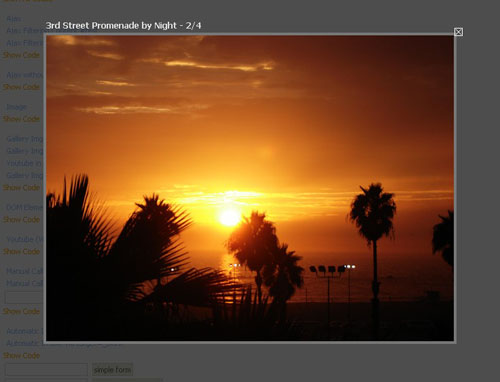Open the first Ajax example link
Image resolution: width=500 pixels, height=382 pixels.
click(x=14, y=19)
